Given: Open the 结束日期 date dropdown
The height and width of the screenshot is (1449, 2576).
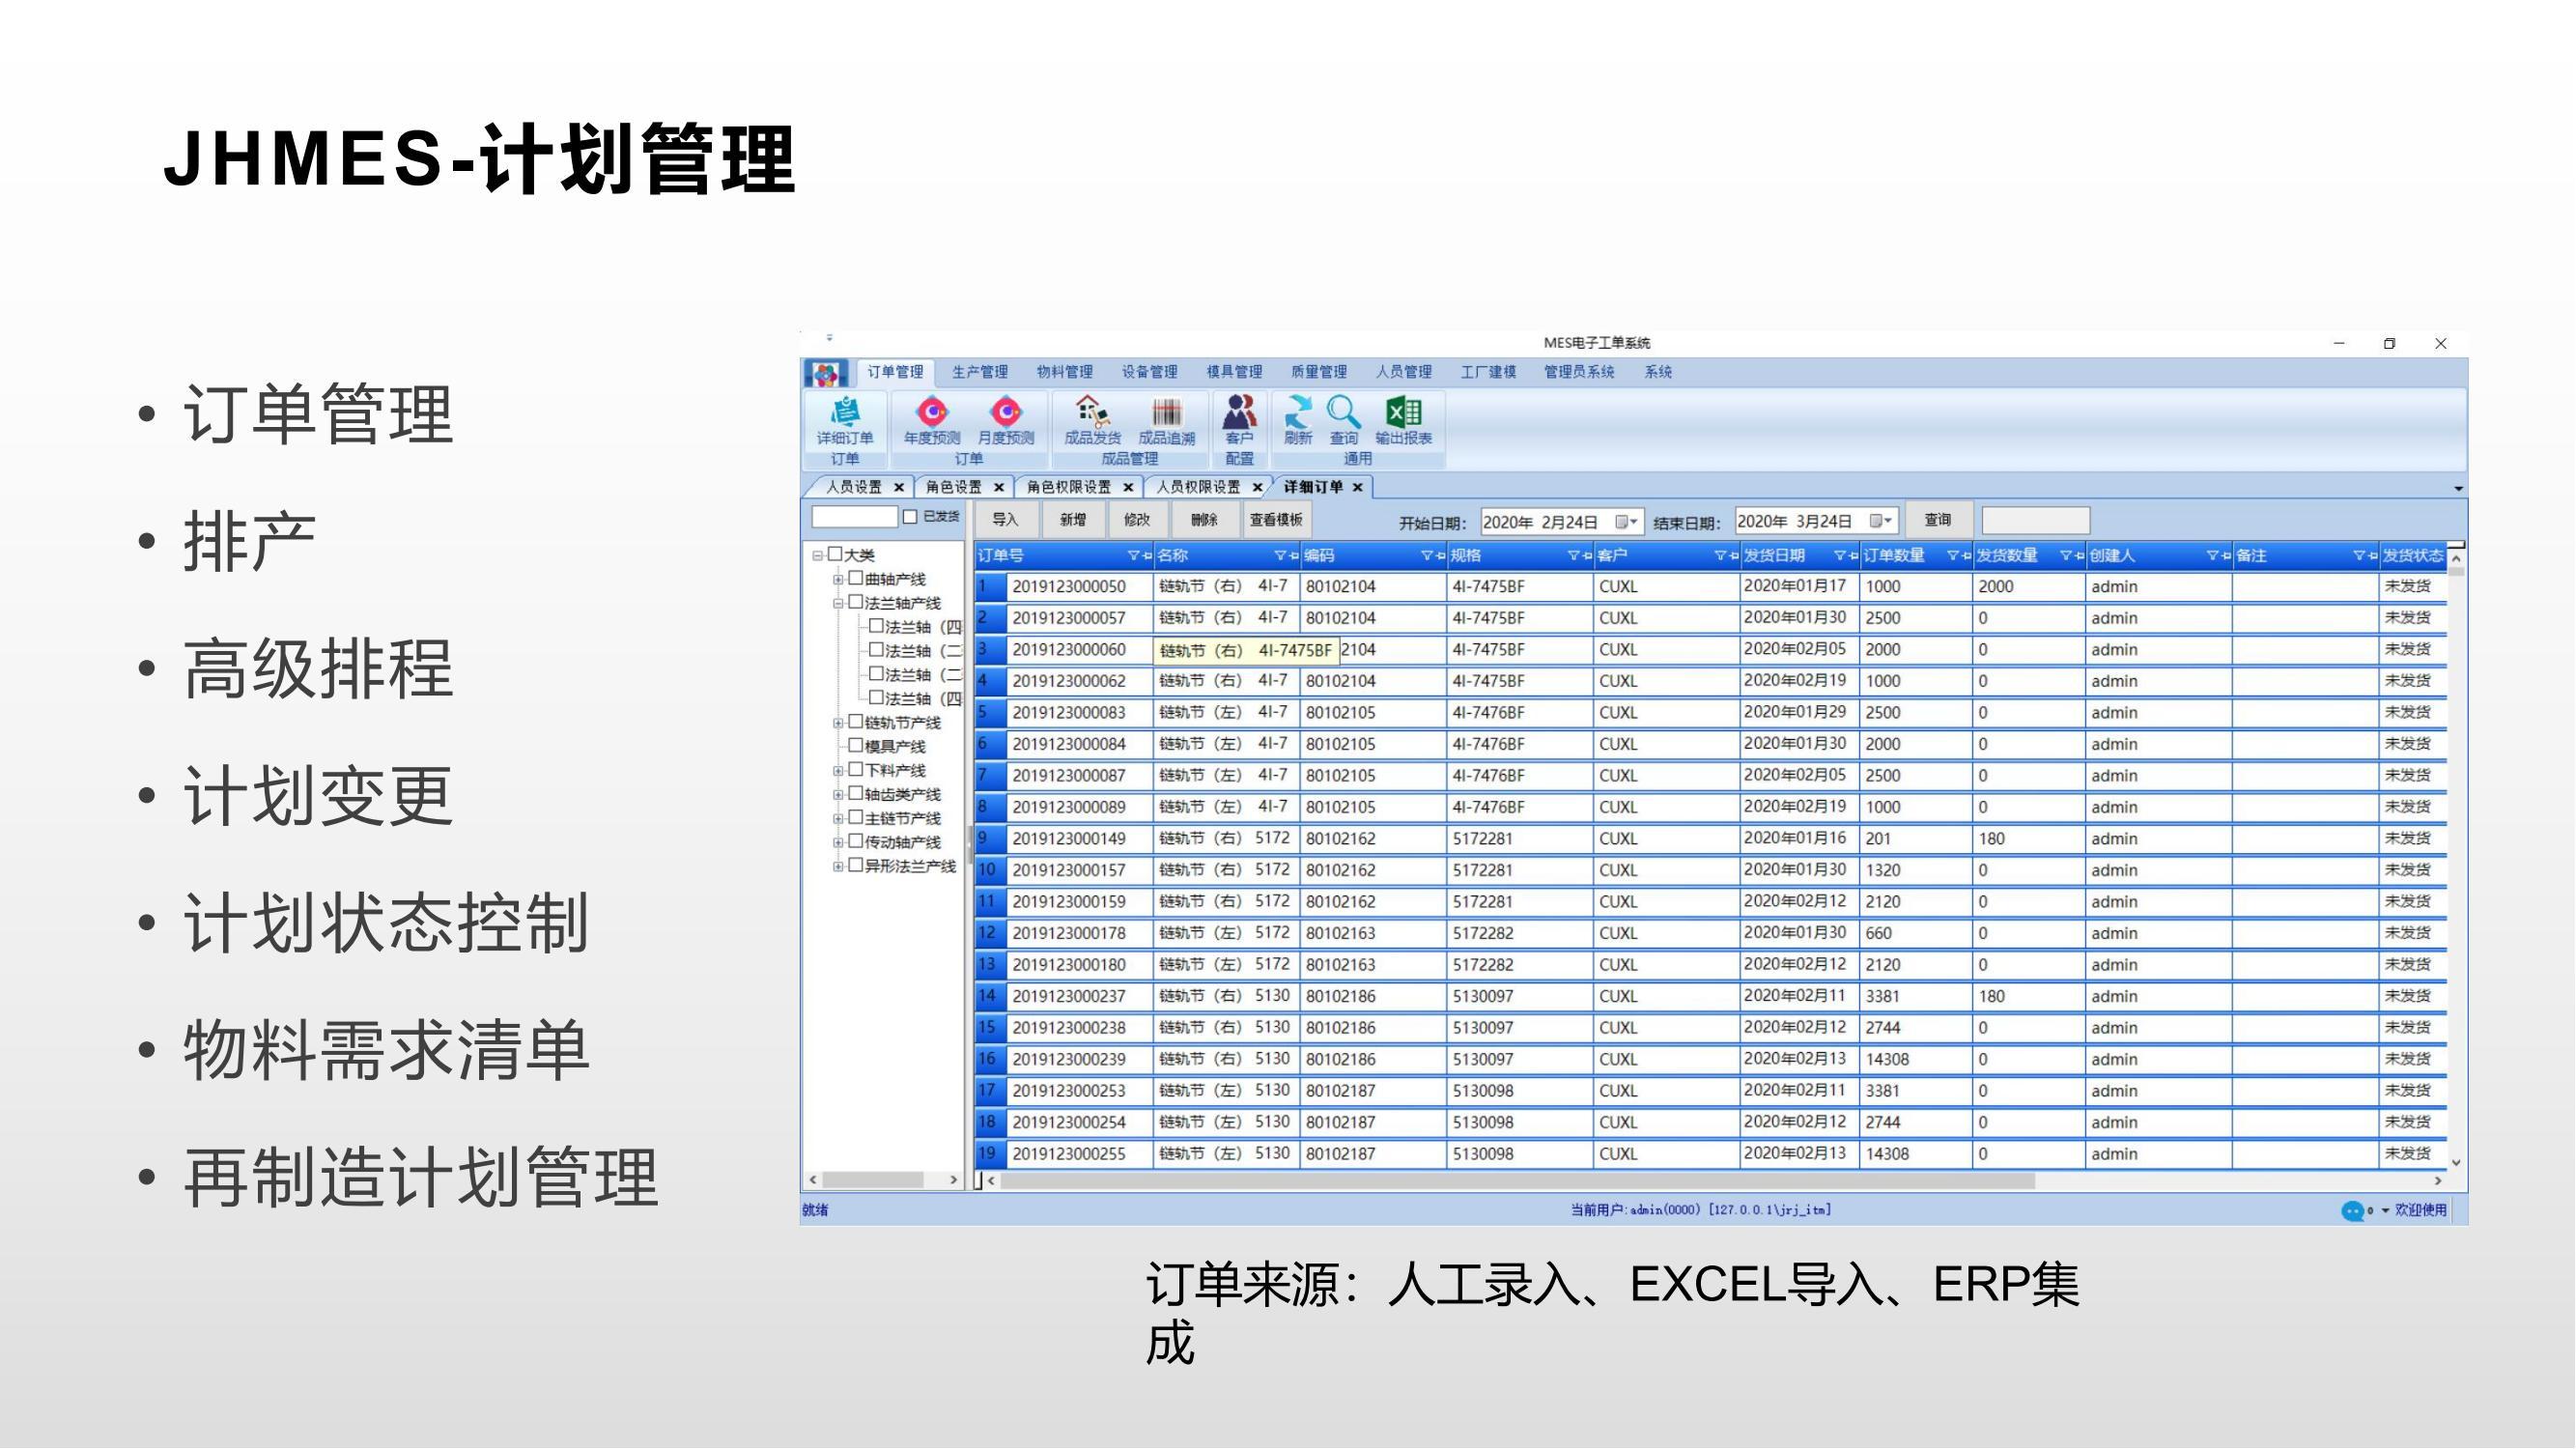Looking at the screenshot, I should [1880, 521].
